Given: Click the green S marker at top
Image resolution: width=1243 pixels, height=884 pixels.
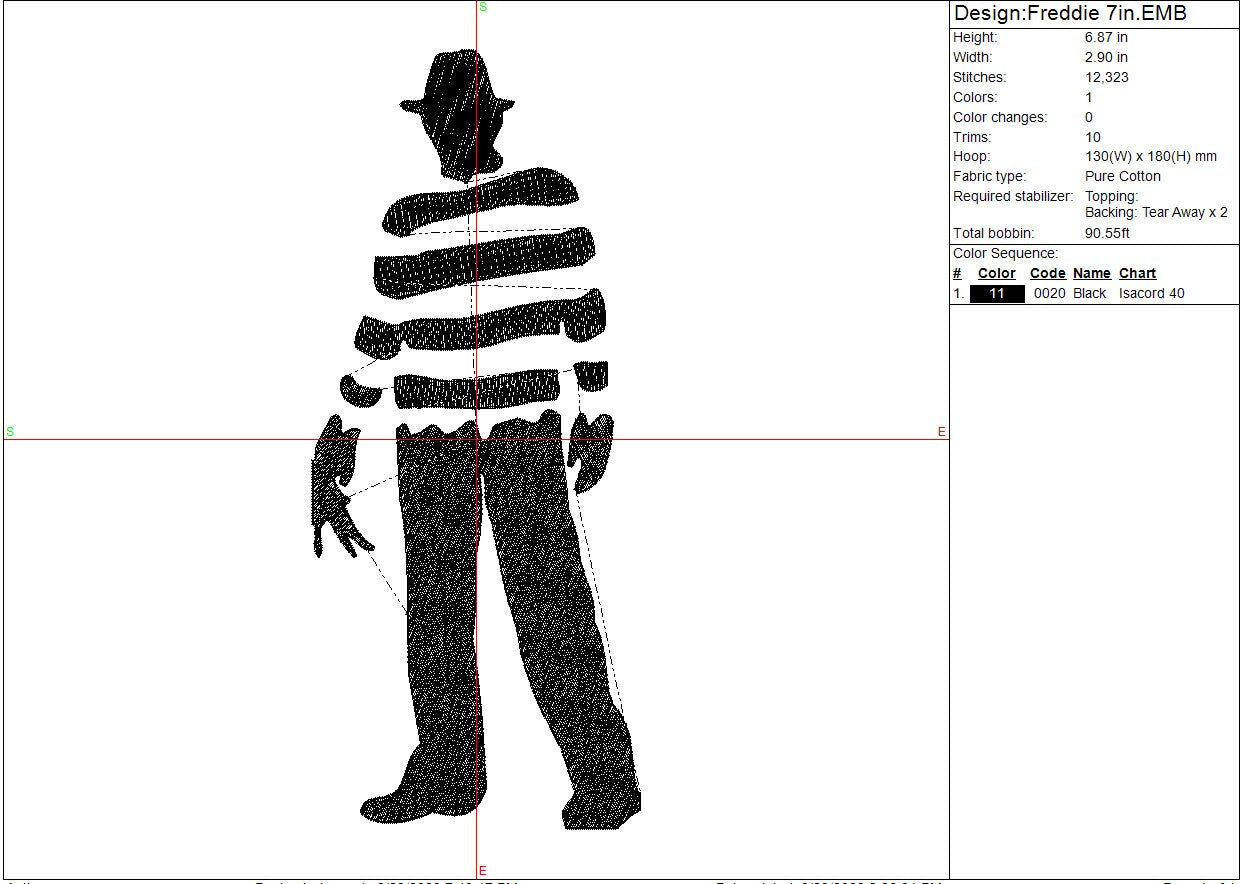Looking at the screenshot, I should click(483, 7).
